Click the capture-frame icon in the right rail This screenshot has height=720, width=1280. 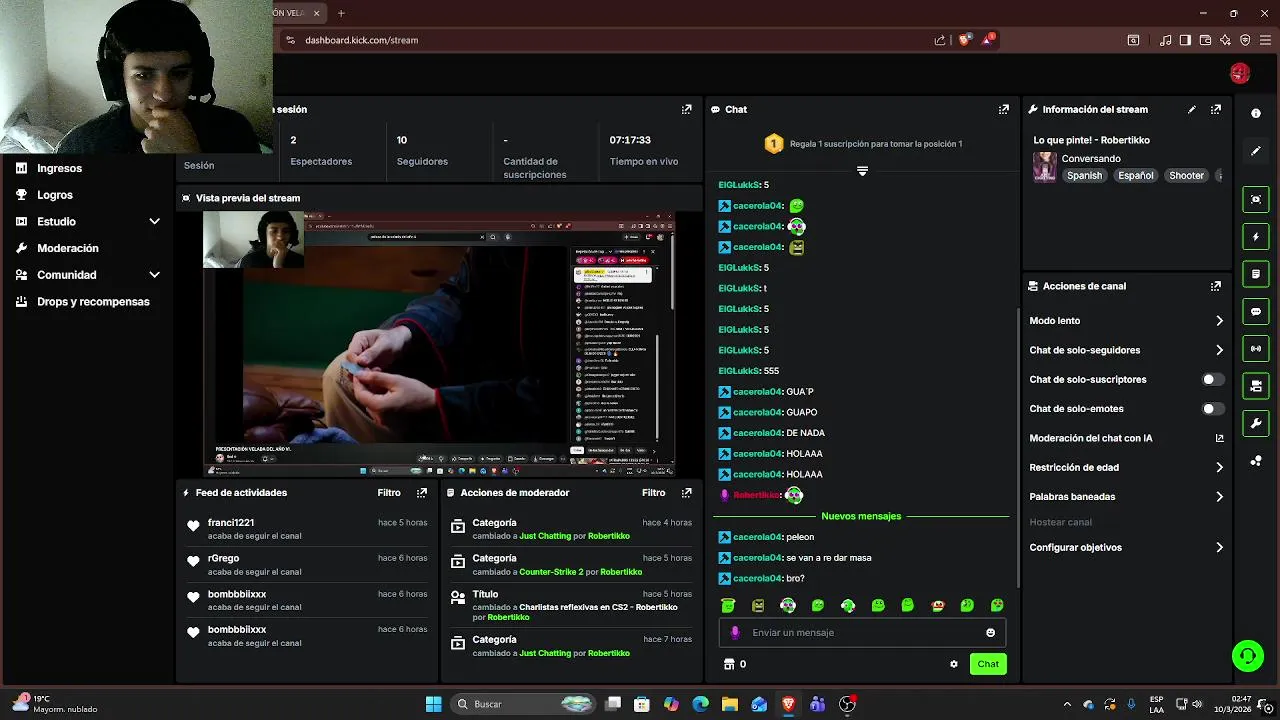1256,199
